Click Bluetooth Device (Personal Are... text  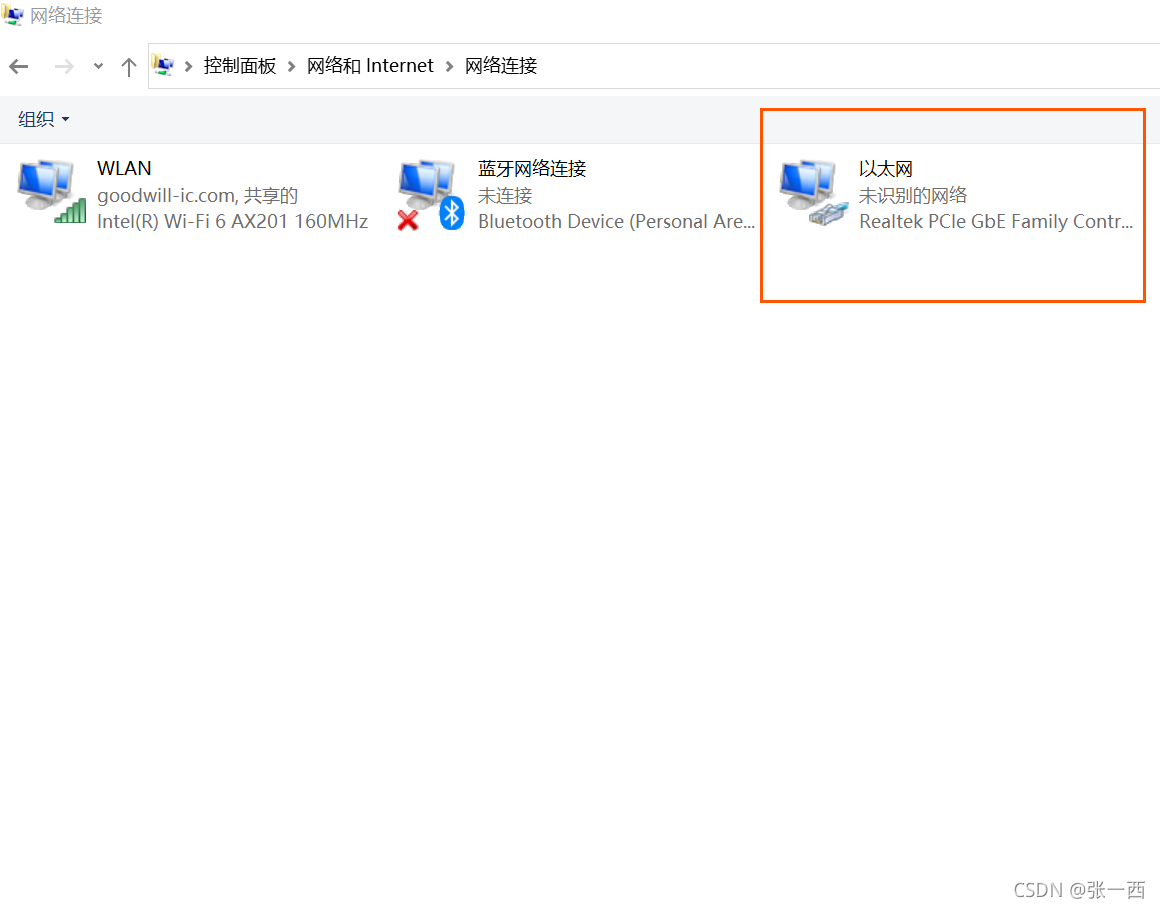[616, 221]
